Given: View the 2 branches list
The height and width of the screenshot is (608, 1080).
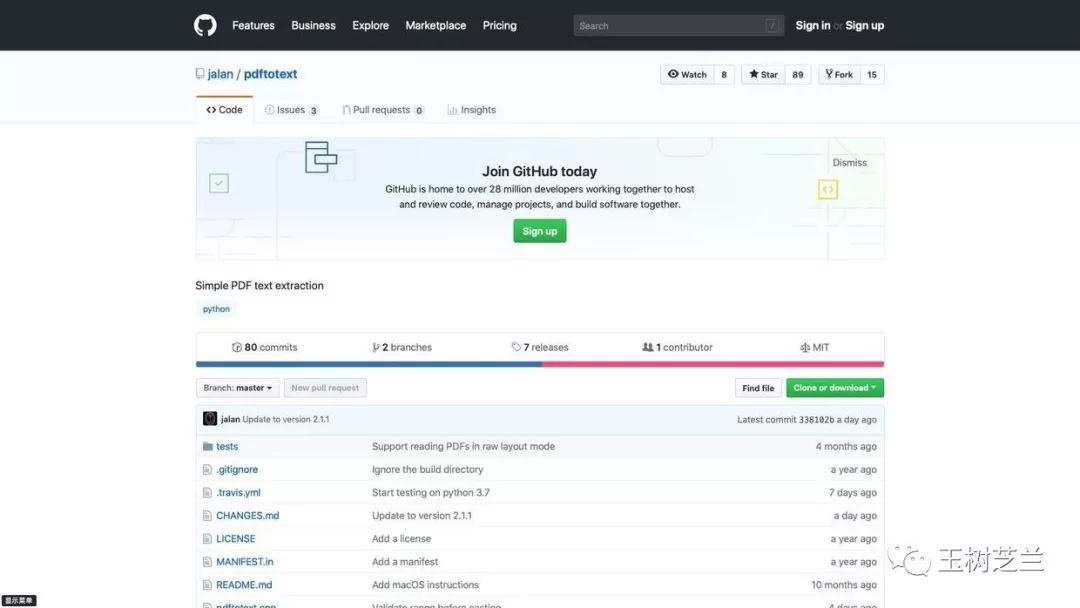Looking at the screenshot, I should (402, 347).
